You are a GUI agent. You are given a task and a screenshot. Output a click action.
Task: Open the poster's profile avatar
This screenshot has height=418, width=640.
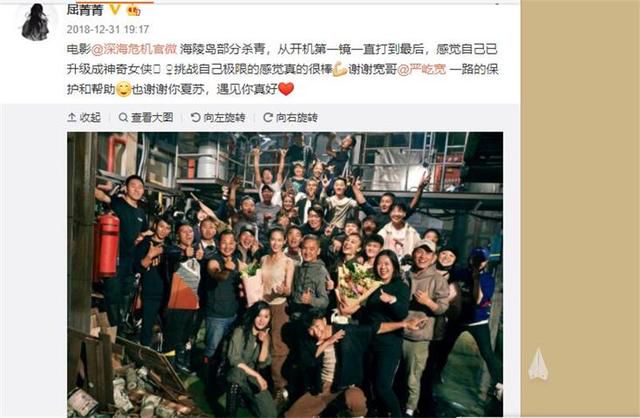(35, 21)
